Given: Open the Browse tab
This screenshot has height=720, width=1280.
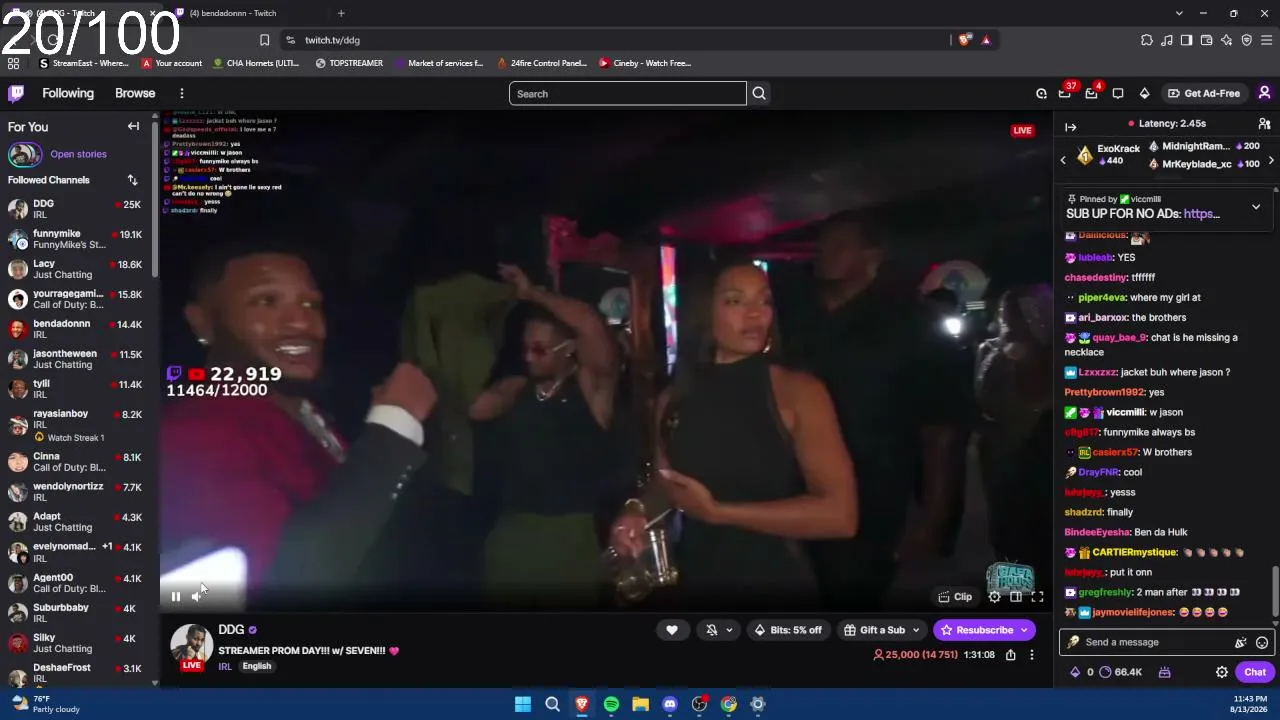Looking at the screenshot, I should click(135, 93).
